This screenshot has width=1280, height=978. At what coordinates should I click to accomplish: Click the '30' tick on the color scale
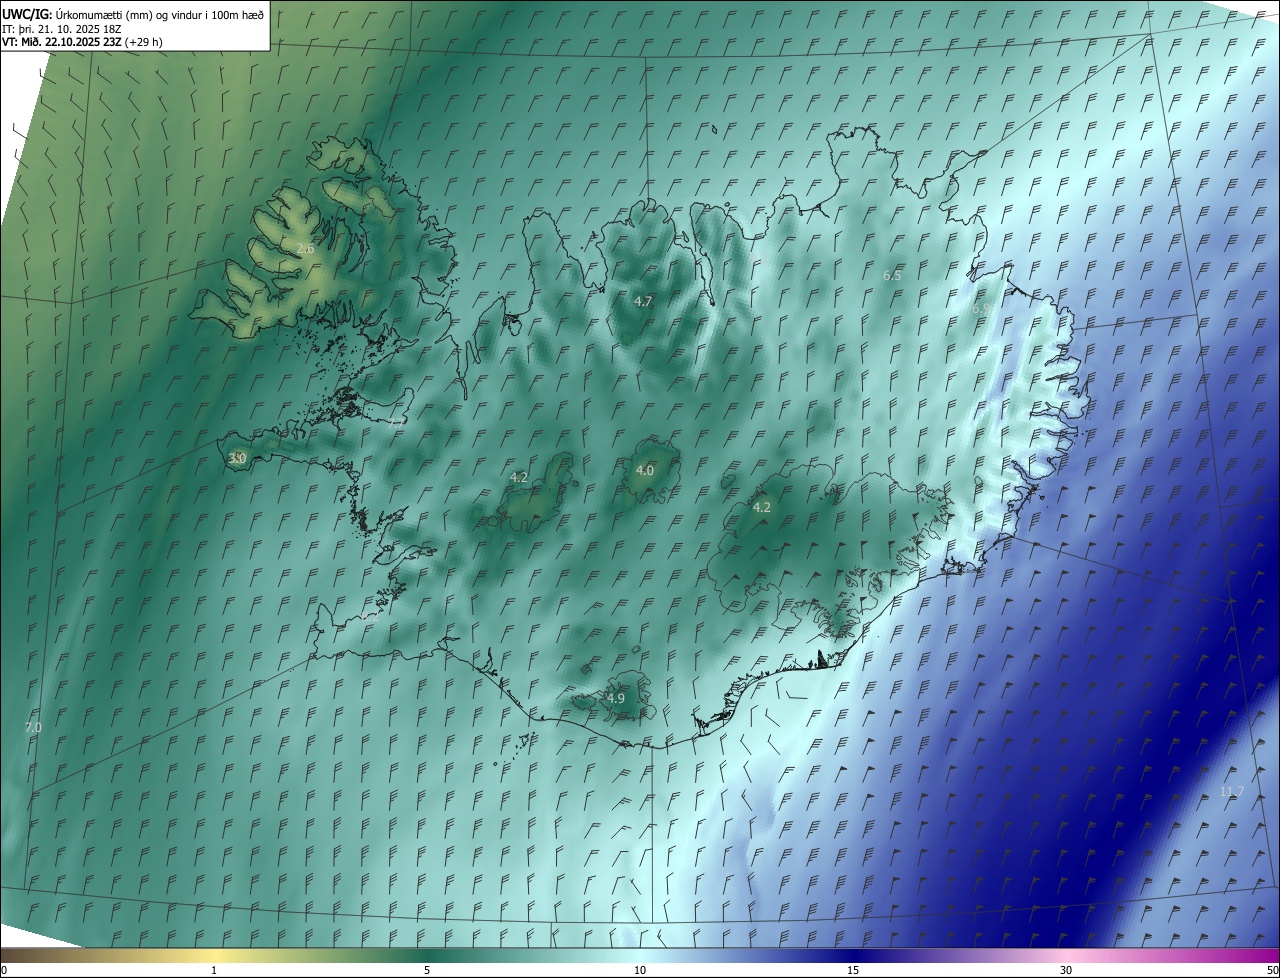coord(1066,970)
